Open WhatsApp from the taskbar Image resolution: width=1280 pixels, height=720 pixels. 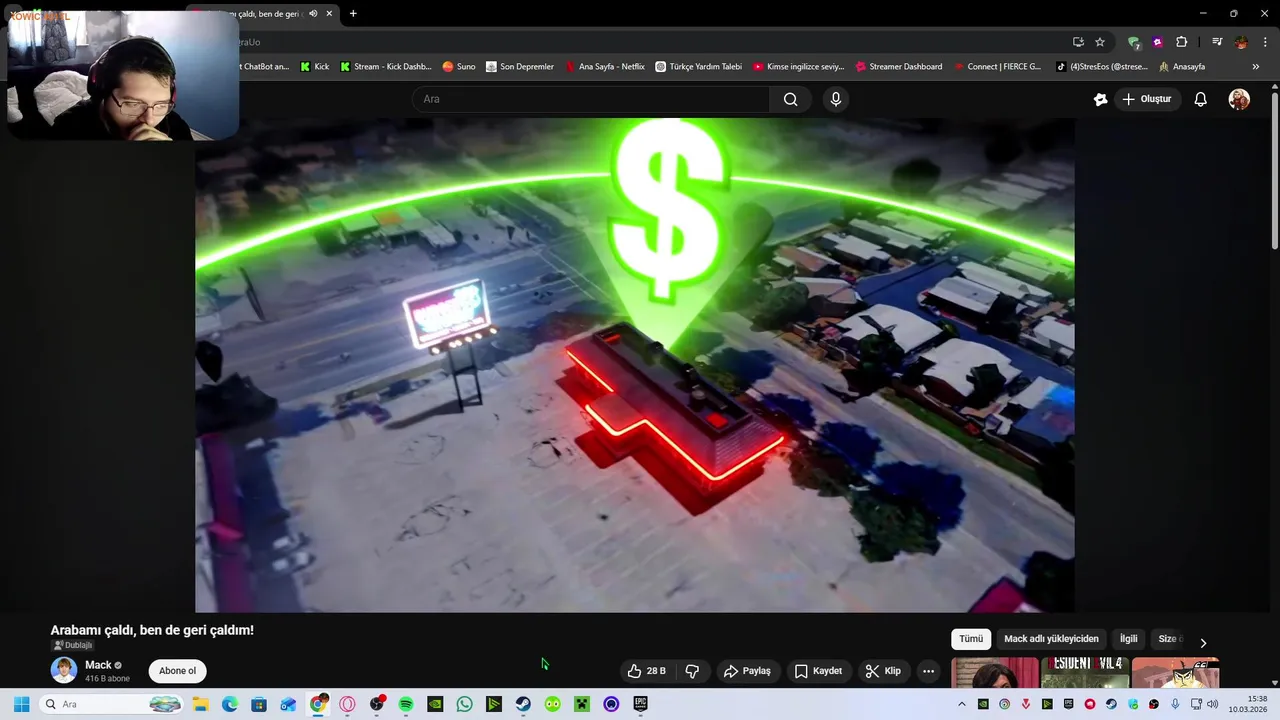tap(464, 704)
